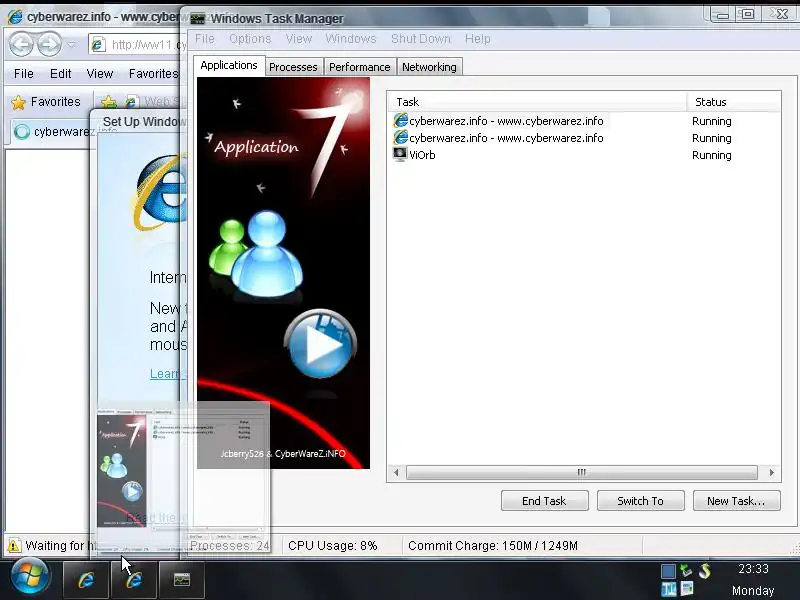This screenshot has height=600, width=800.
Task: Select second cyberwarez.info task row
Action: [584, 138]
